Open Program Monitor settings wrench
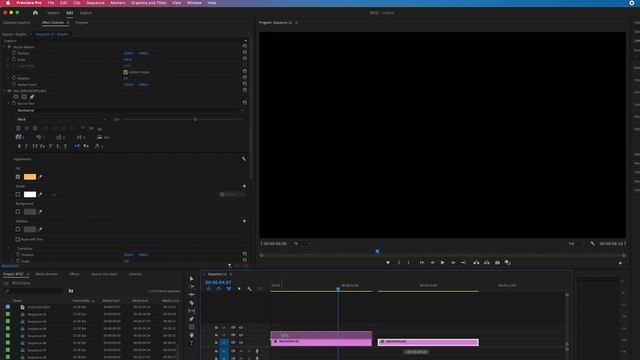Image resolution: width=640 pixels, height=360 pixels. point(593,244)
